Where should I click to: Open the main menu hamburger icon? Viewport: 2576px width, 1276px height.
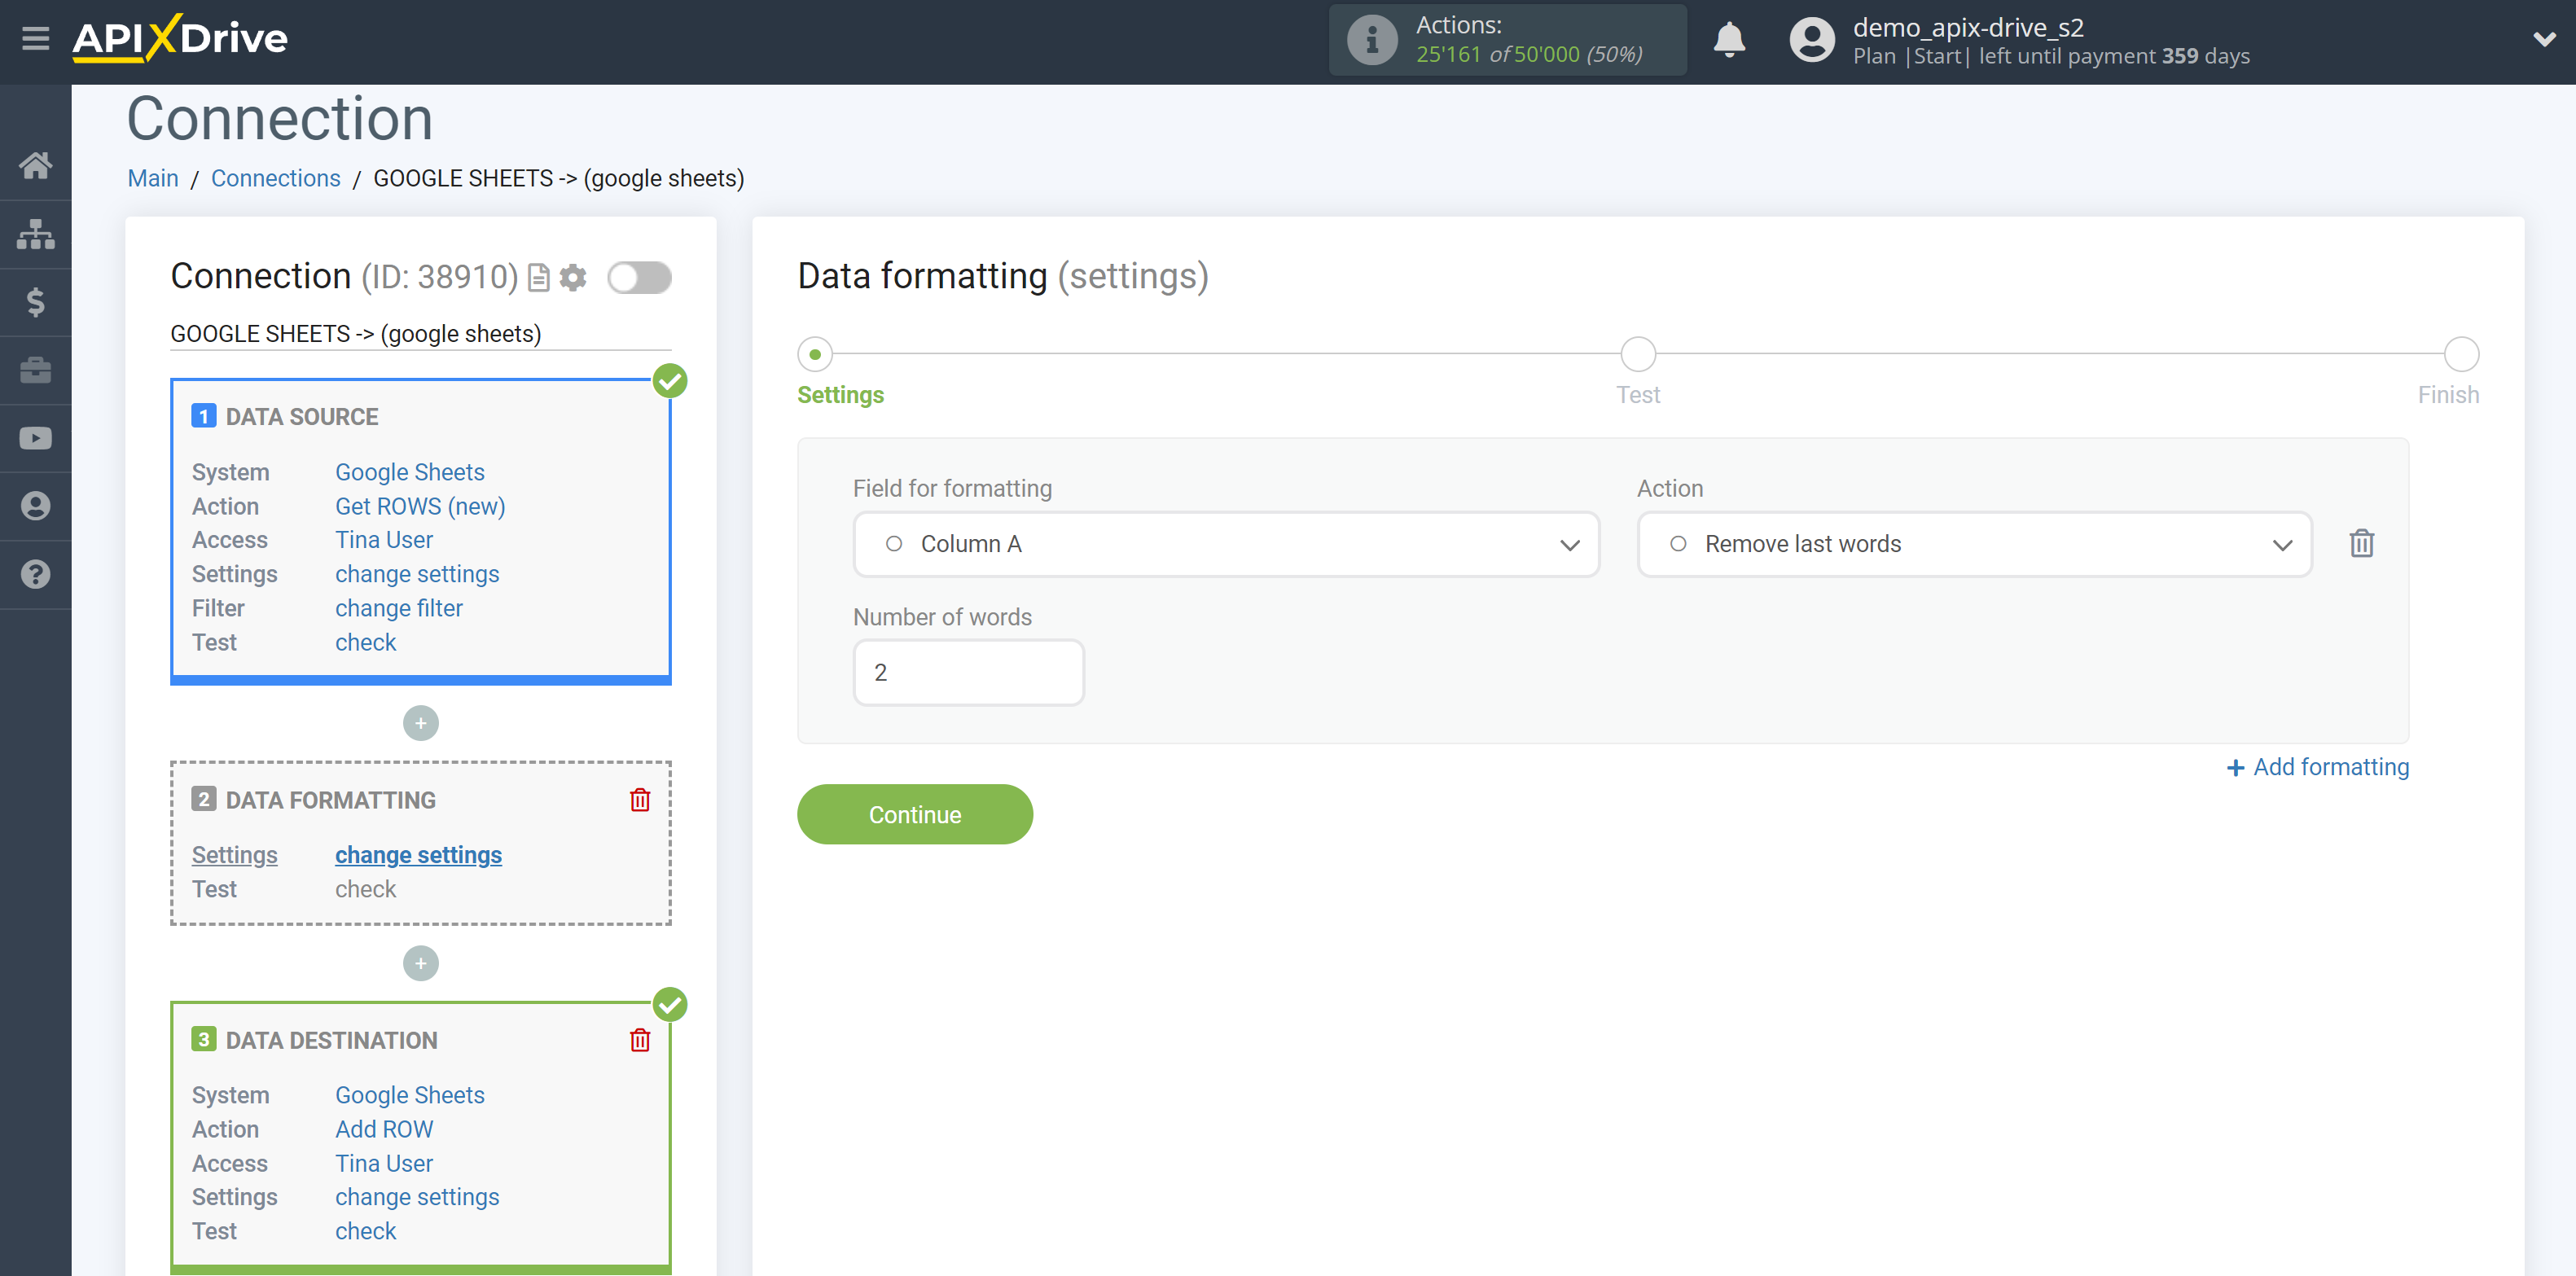pyautogui.click(x=34, y=34)
